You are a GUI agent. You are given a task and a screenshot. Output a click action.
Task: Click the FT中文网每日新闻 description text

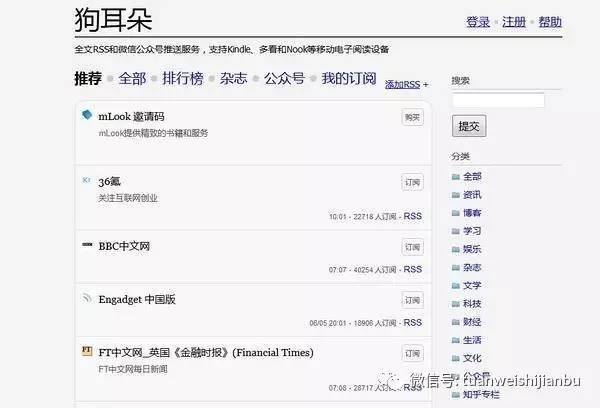(133, 369)
